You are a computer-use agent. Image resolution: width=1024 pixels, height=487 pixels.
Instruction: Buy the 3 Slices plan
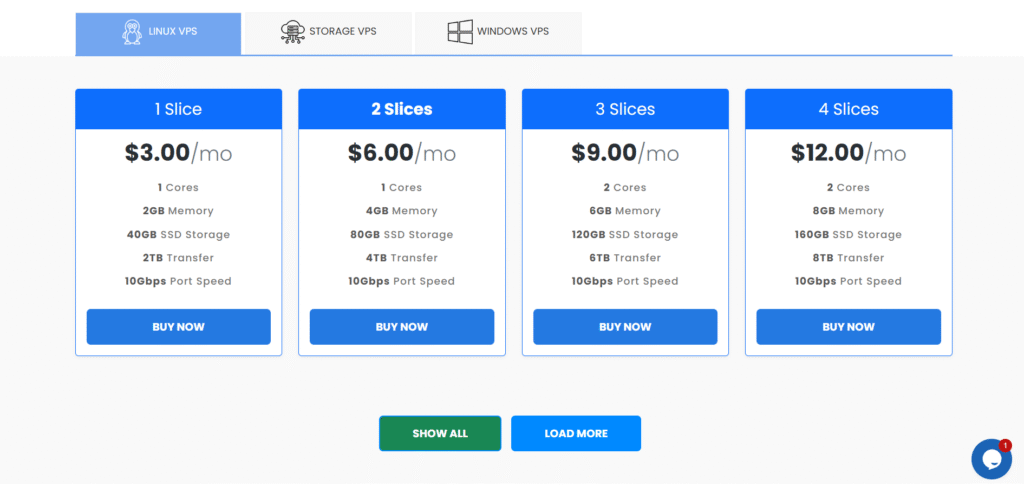point(625,327)
